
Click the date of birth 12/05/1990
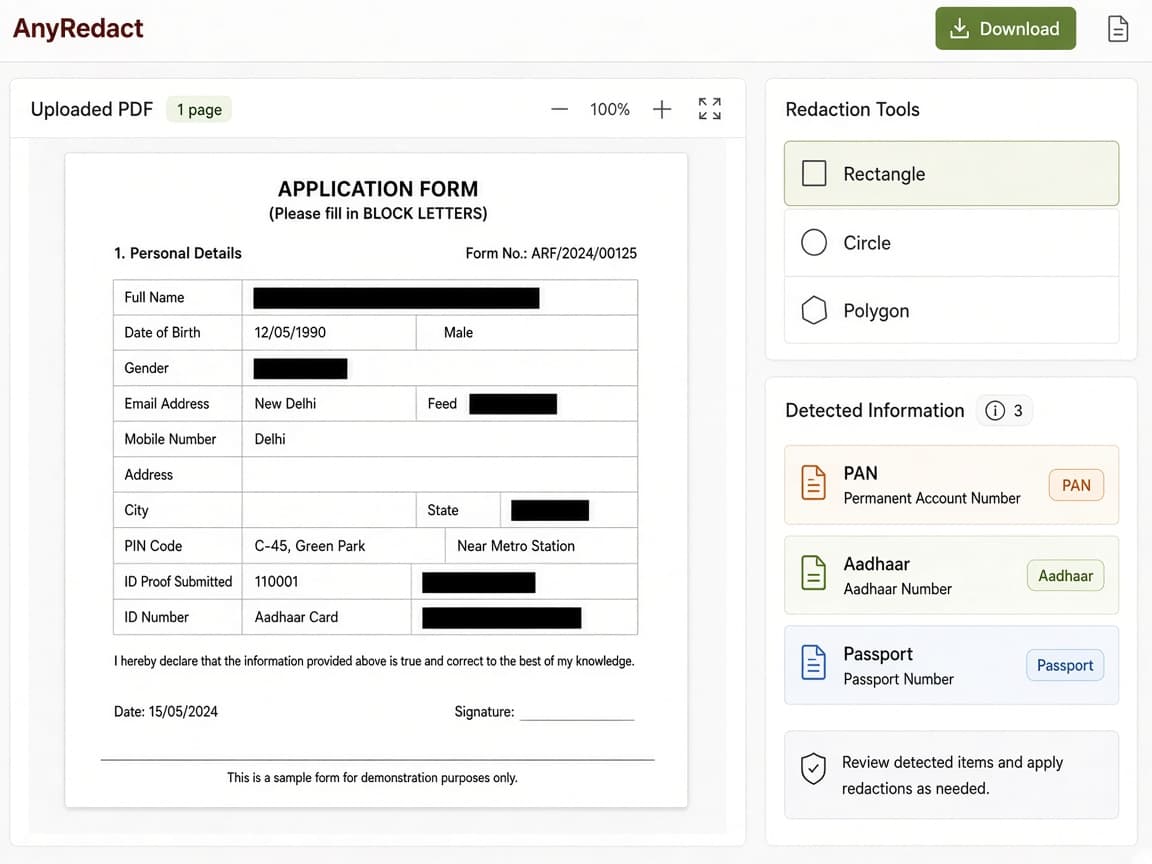290,332
